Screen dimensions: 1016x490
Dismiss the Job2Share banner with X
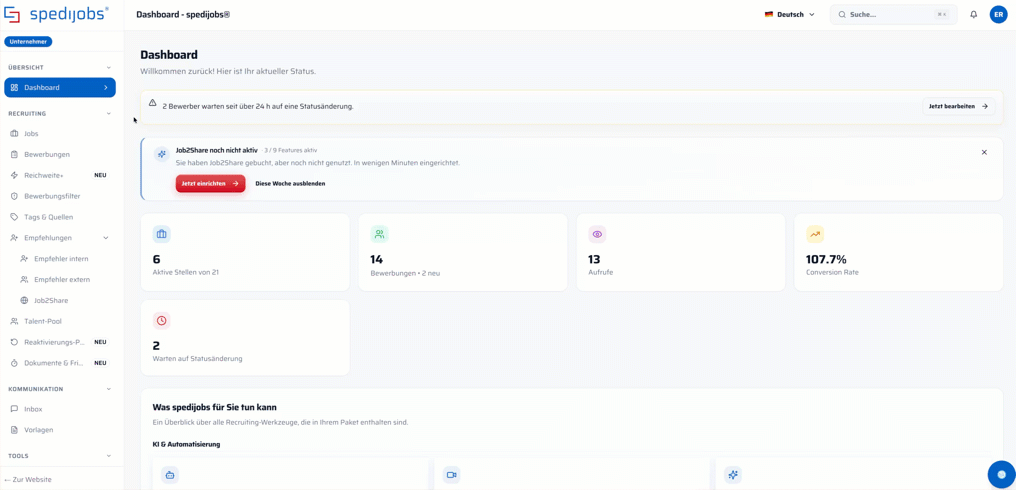[x=984, y=152]
